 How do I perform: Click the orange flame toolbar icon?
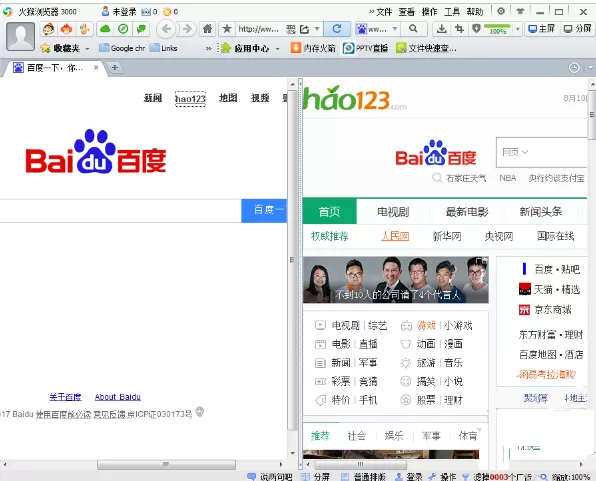click(x=67, y=29)
